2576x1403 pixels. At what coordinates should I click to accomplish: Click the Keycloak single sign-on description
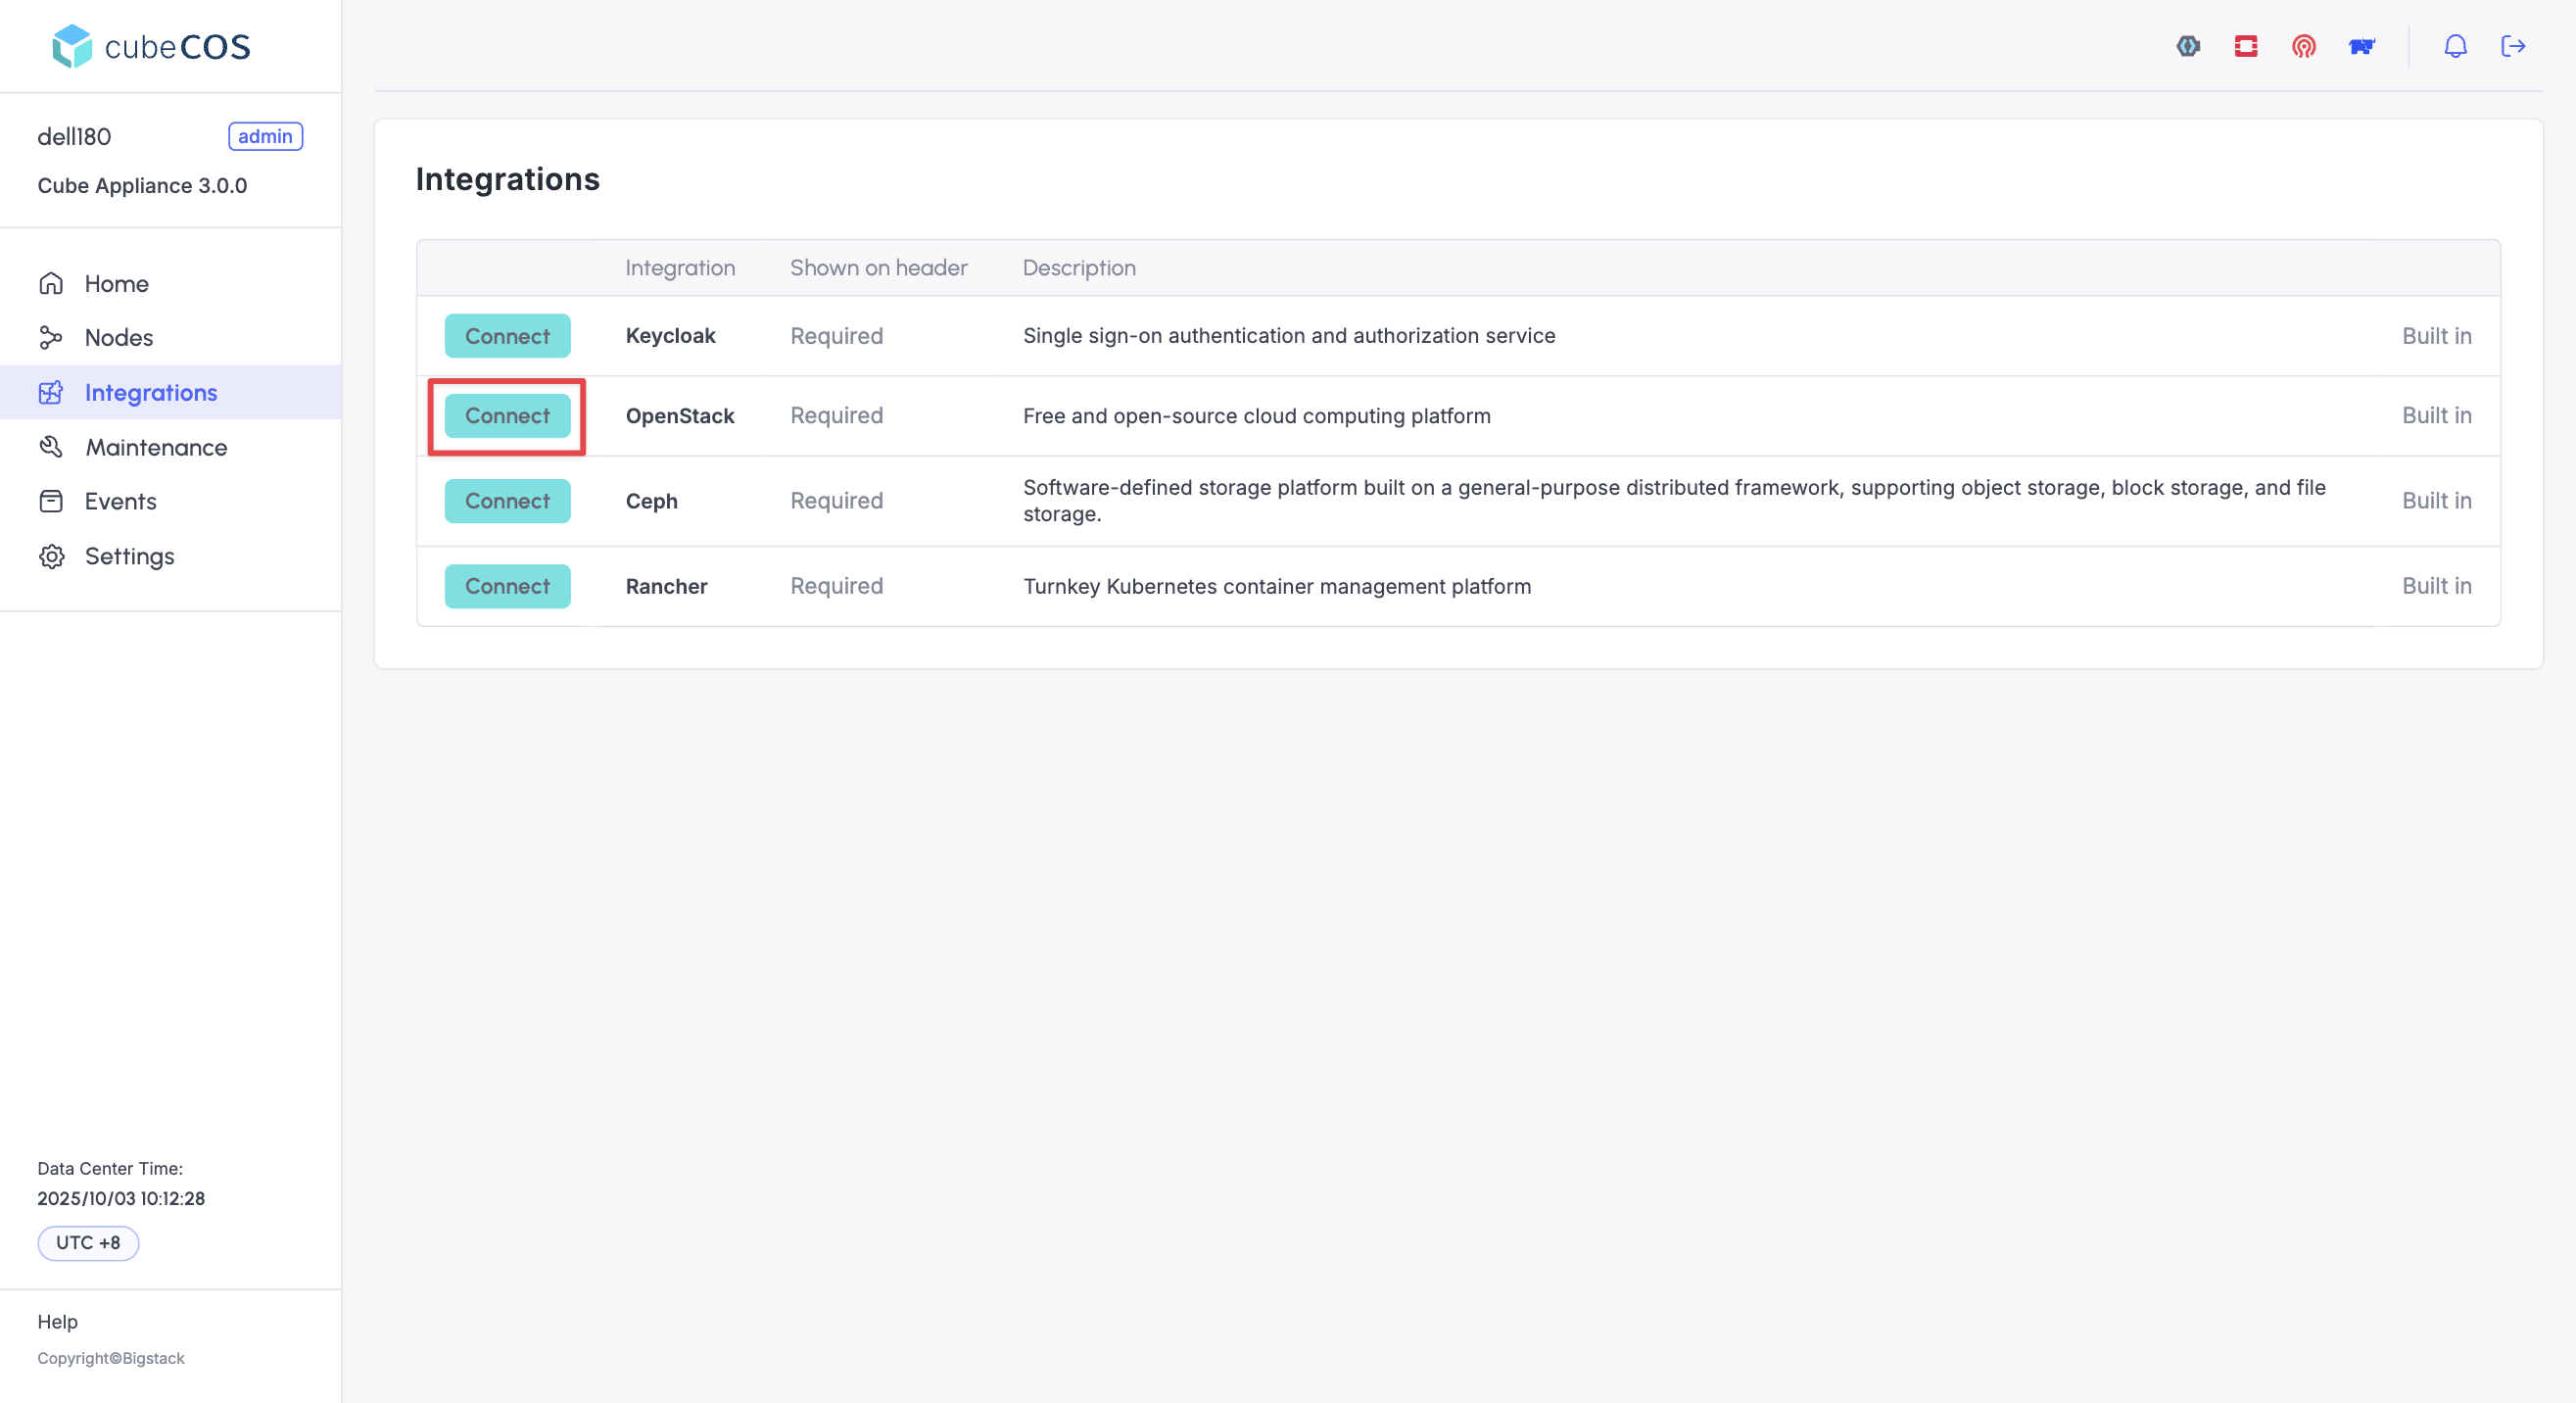click(1289, 336)
